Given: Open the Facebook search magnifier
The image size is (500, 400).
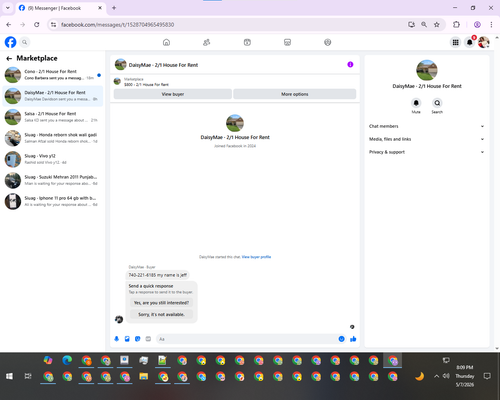Looking at the screenshot, I should point(24,42).
